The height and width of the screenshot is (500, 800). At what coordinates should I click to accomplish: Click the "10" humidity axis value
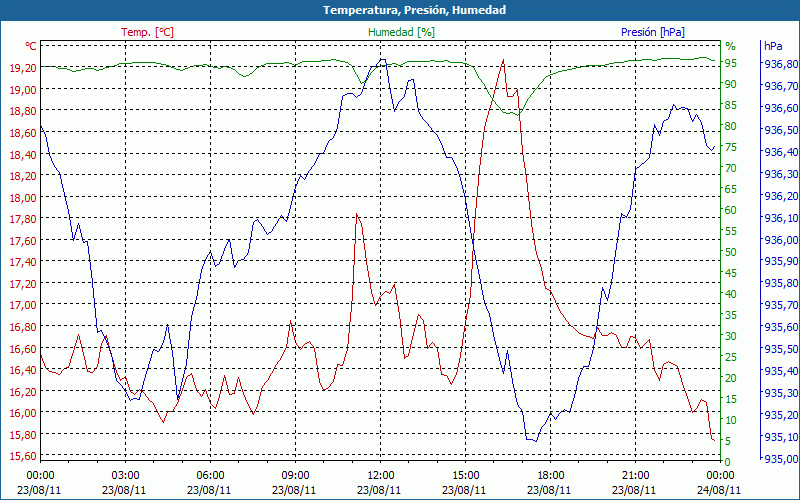point(731,420)
